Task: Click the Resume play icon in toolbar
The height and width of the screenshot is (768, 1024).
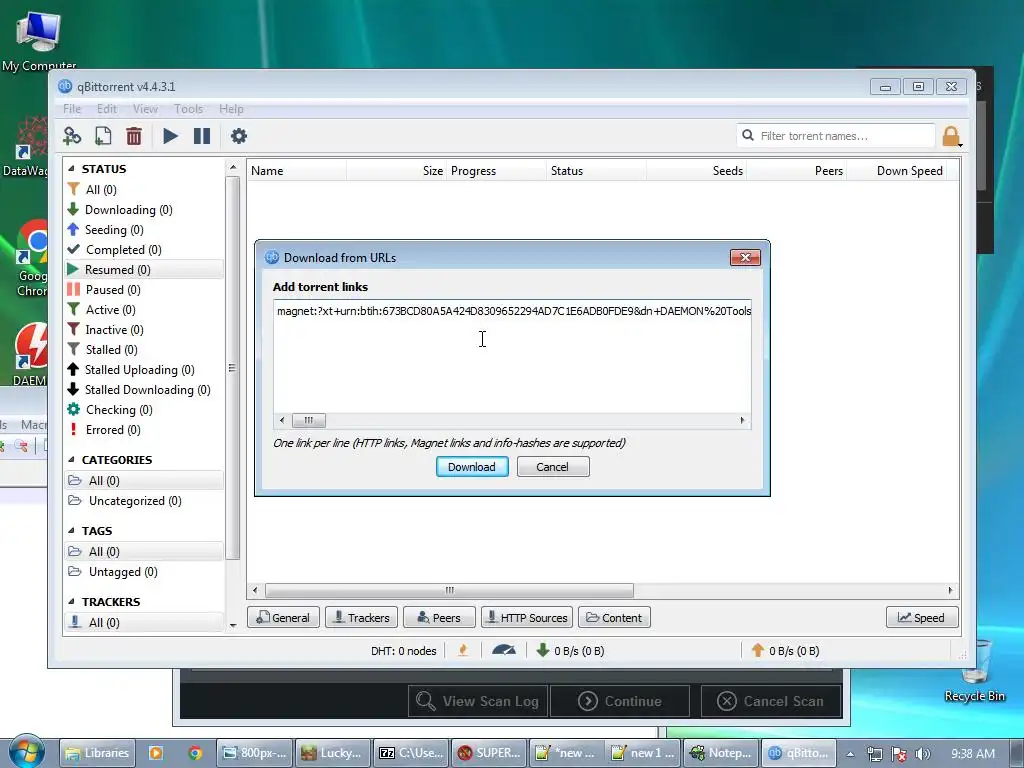Action: [170, 136]
